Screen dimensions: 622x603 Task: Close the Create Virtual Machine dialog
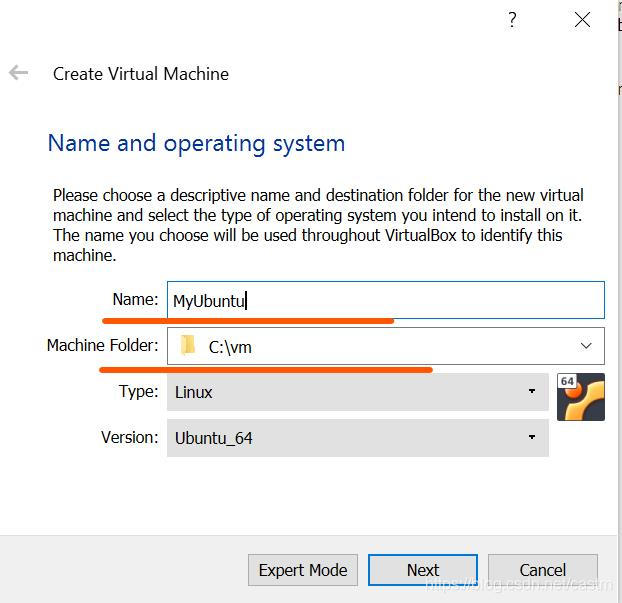582,19
